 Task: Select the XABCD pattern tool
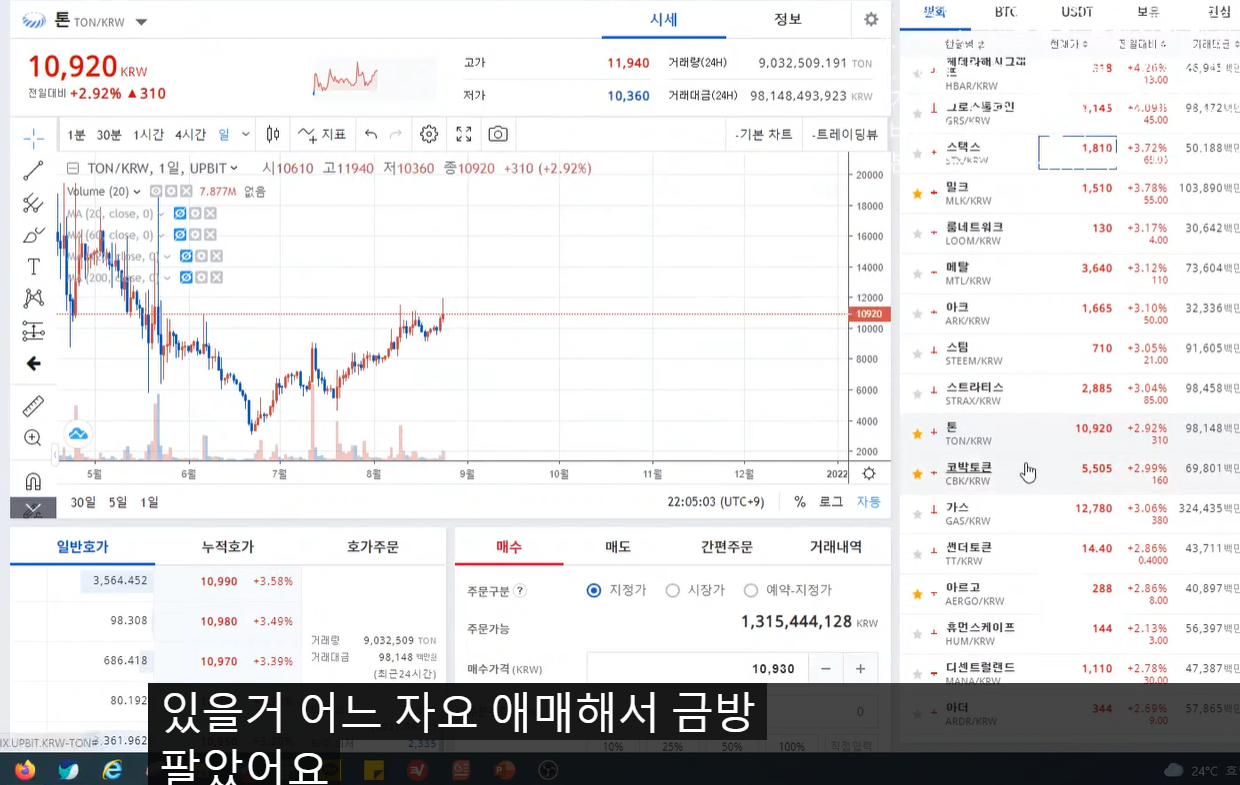coord(33,298)
